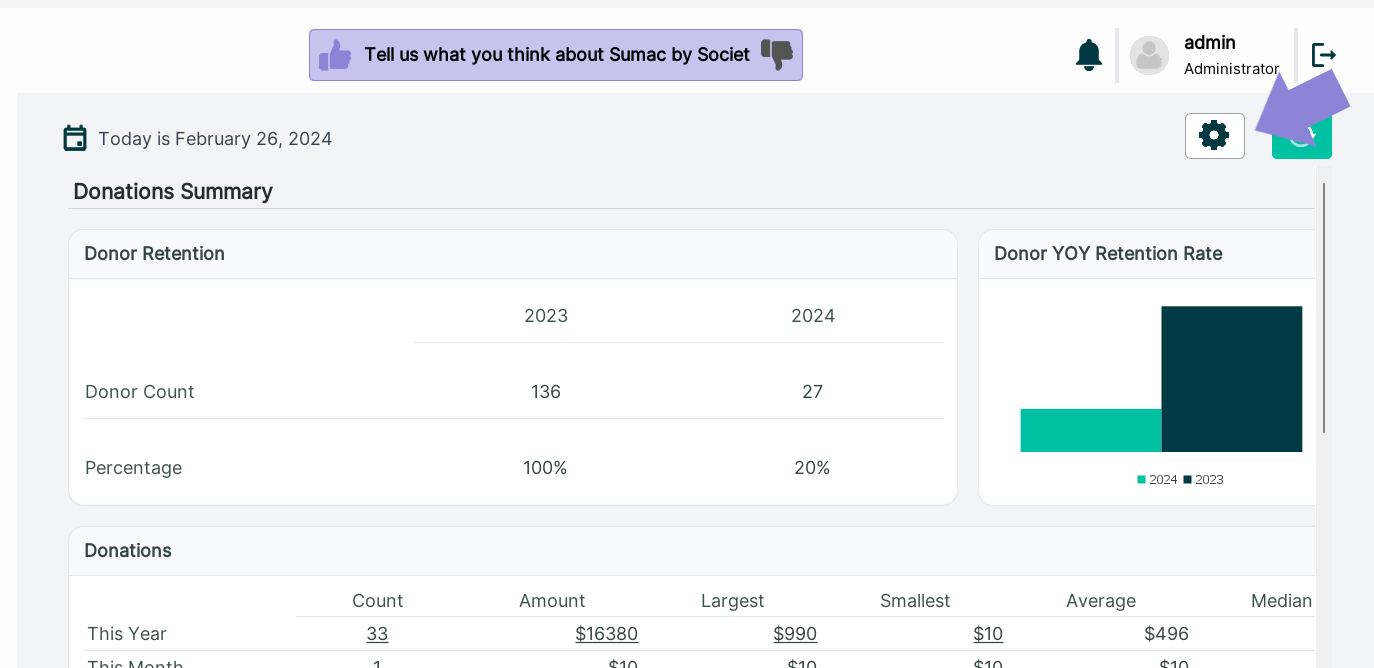The width and height of the screenshot is (1374, 668).
Task: Open This Year largest donation $990
Action: click(795, 634)
